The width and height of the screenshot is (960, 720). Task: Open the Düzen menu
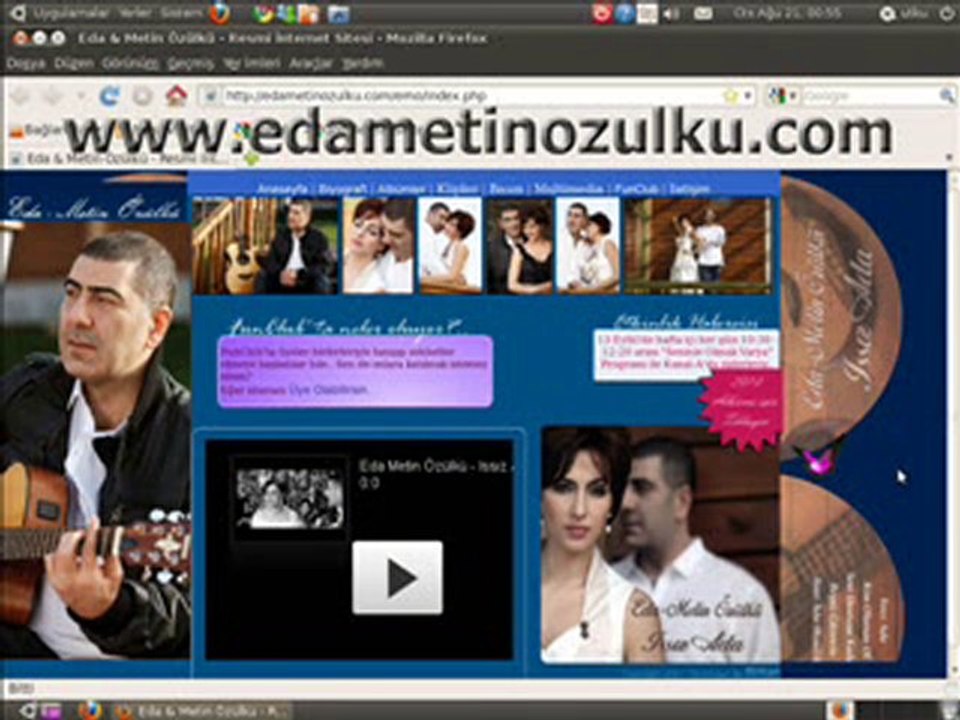tap(74, 63)
